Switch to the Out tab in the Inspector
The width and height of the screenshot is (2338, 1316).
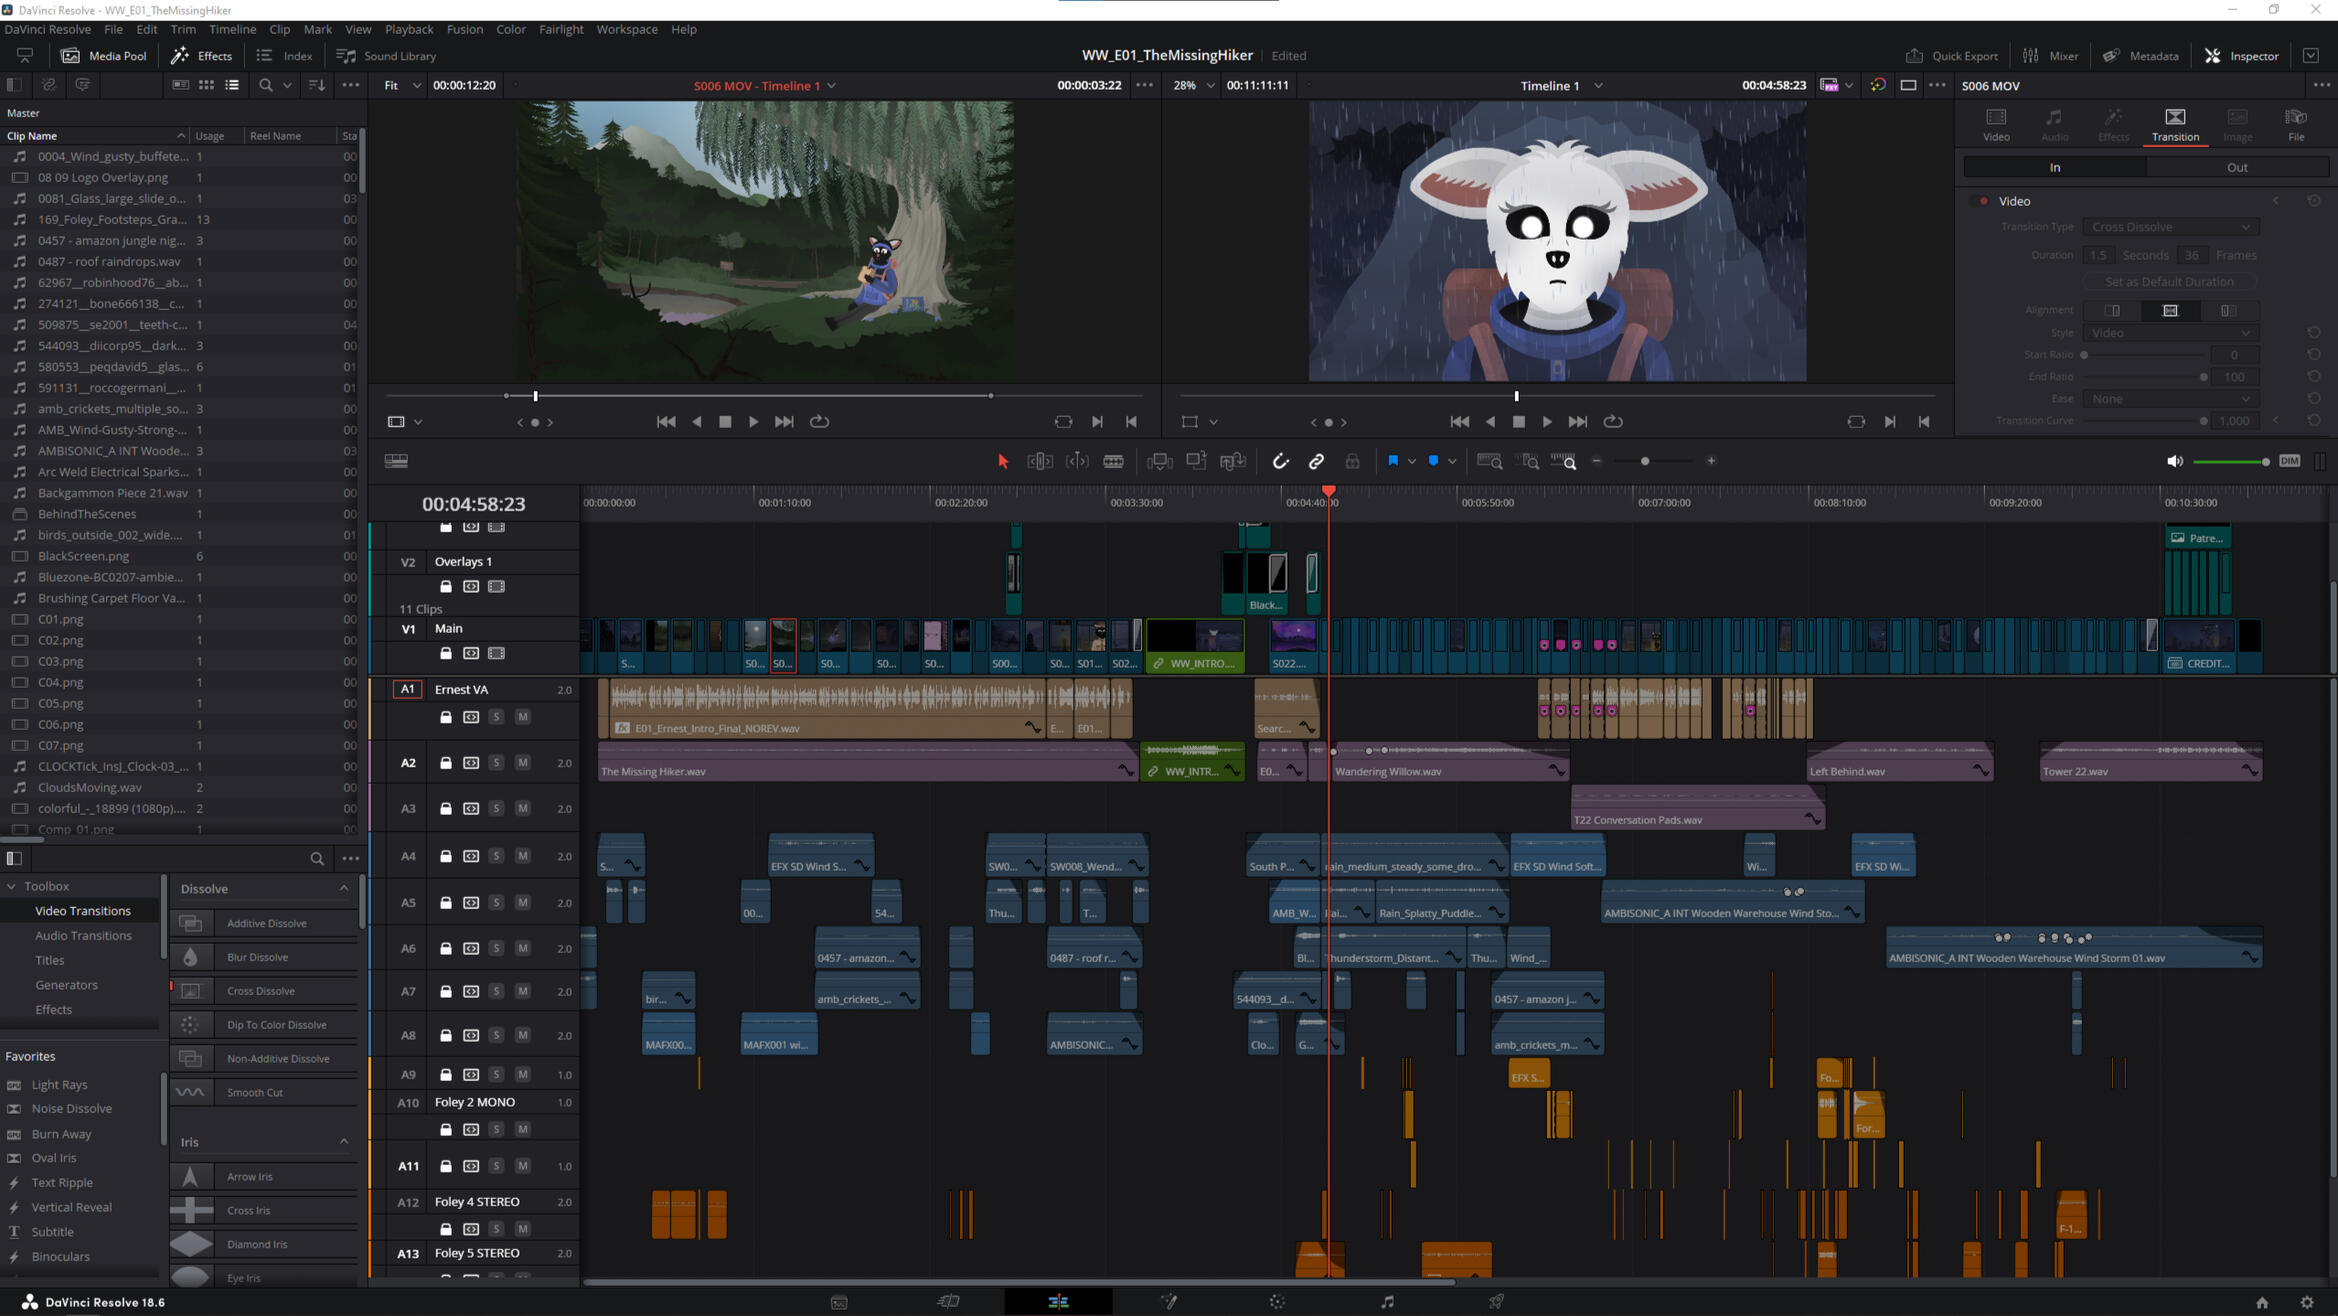coord(2237,166)
